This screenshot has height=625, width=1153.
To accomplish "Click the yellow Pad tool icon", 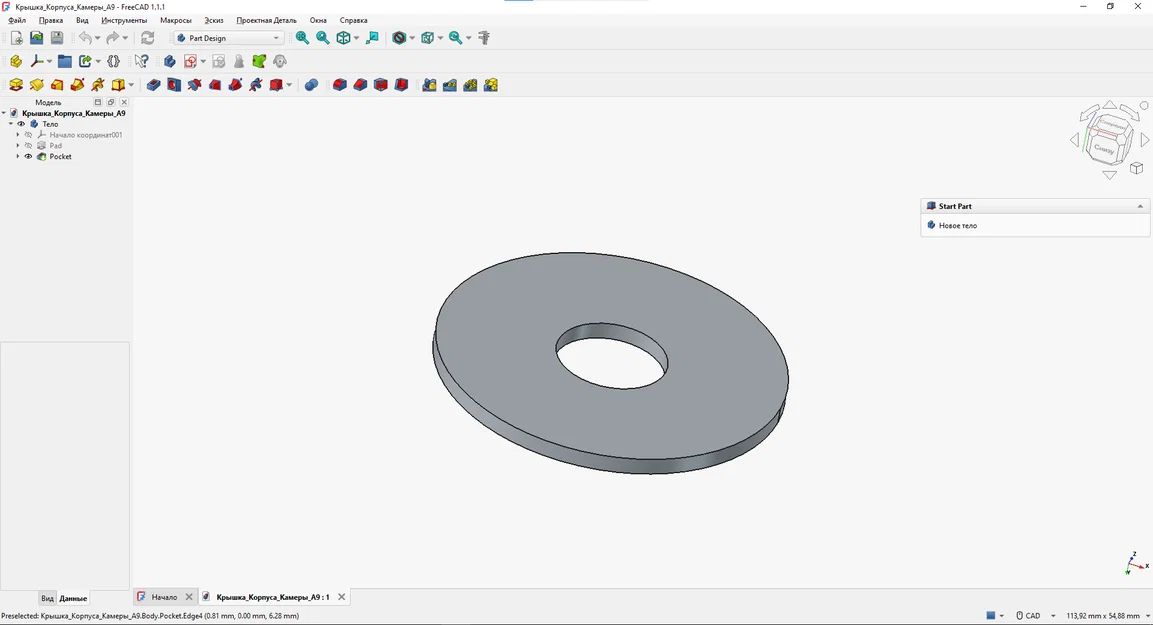I will pyautogui.click(x=16, y=85).
